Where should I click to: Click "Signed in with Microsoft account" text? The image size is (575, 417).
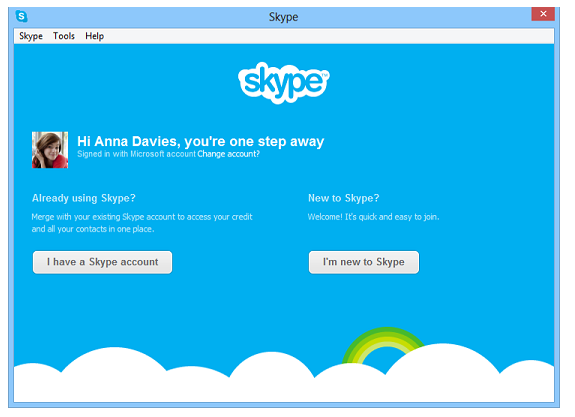tap(136, 154)
